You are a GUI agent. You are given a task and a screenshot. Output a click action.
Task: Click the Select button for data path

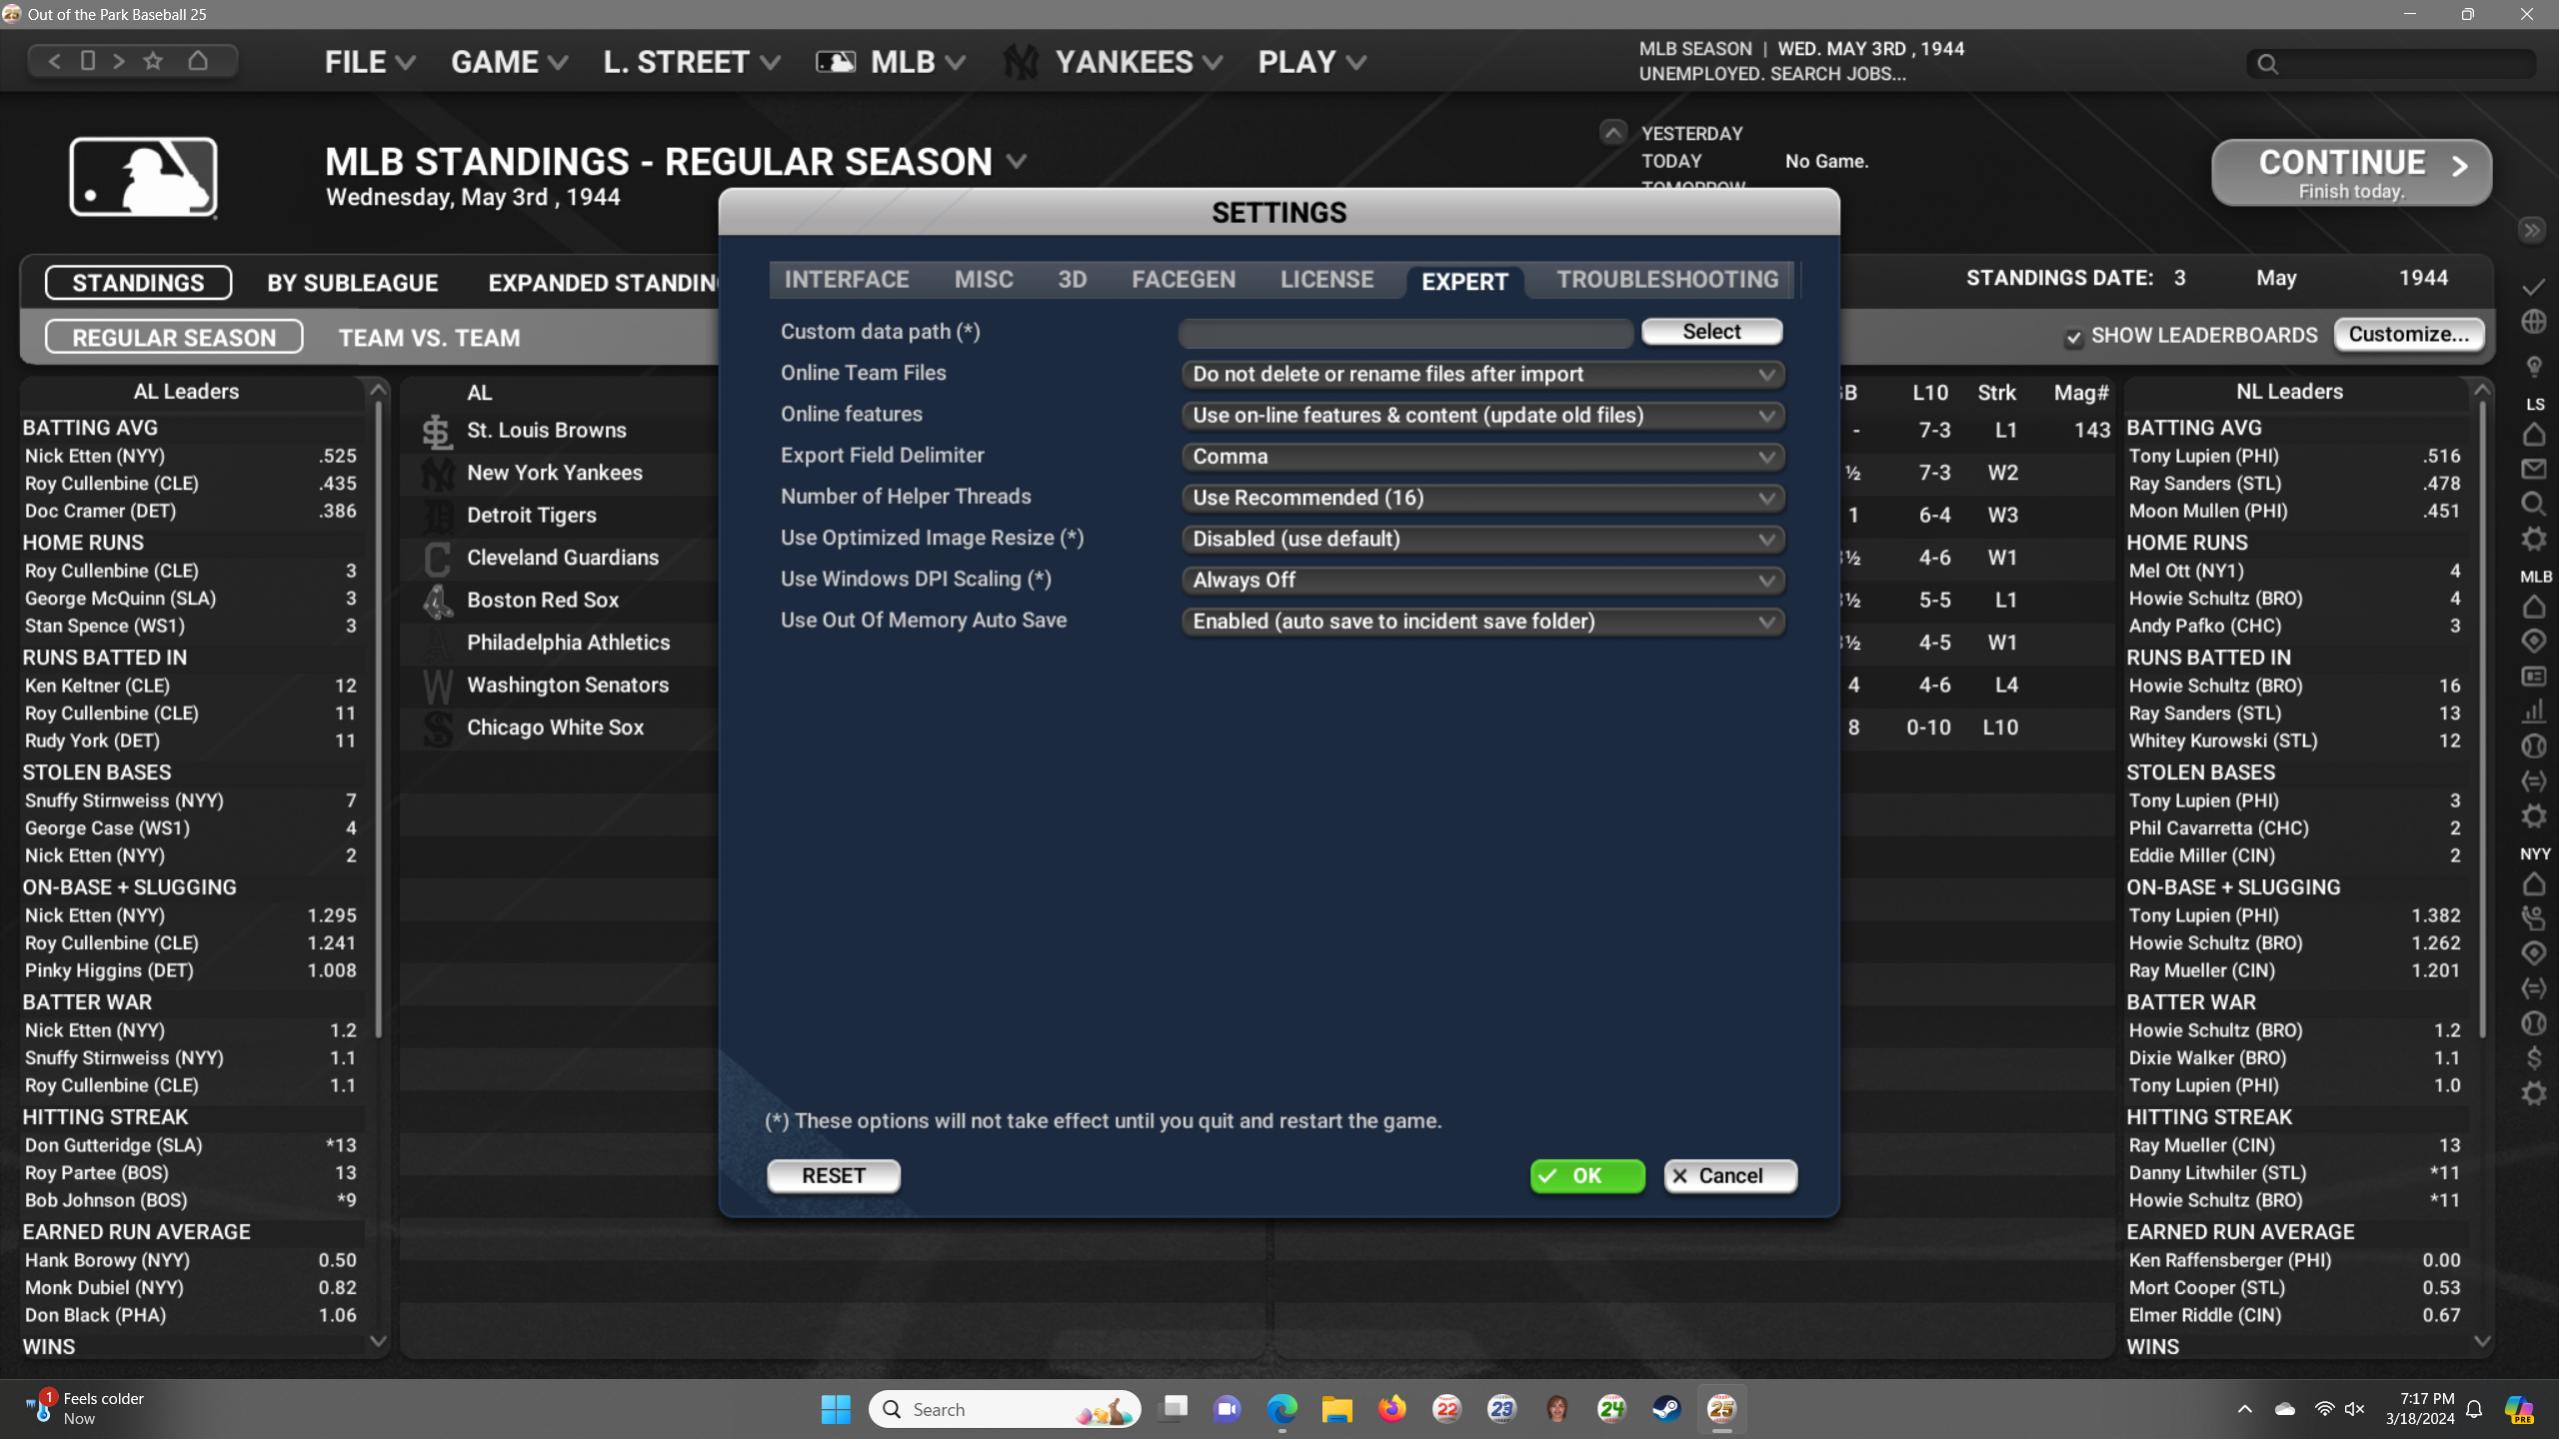click(1711, 332)
